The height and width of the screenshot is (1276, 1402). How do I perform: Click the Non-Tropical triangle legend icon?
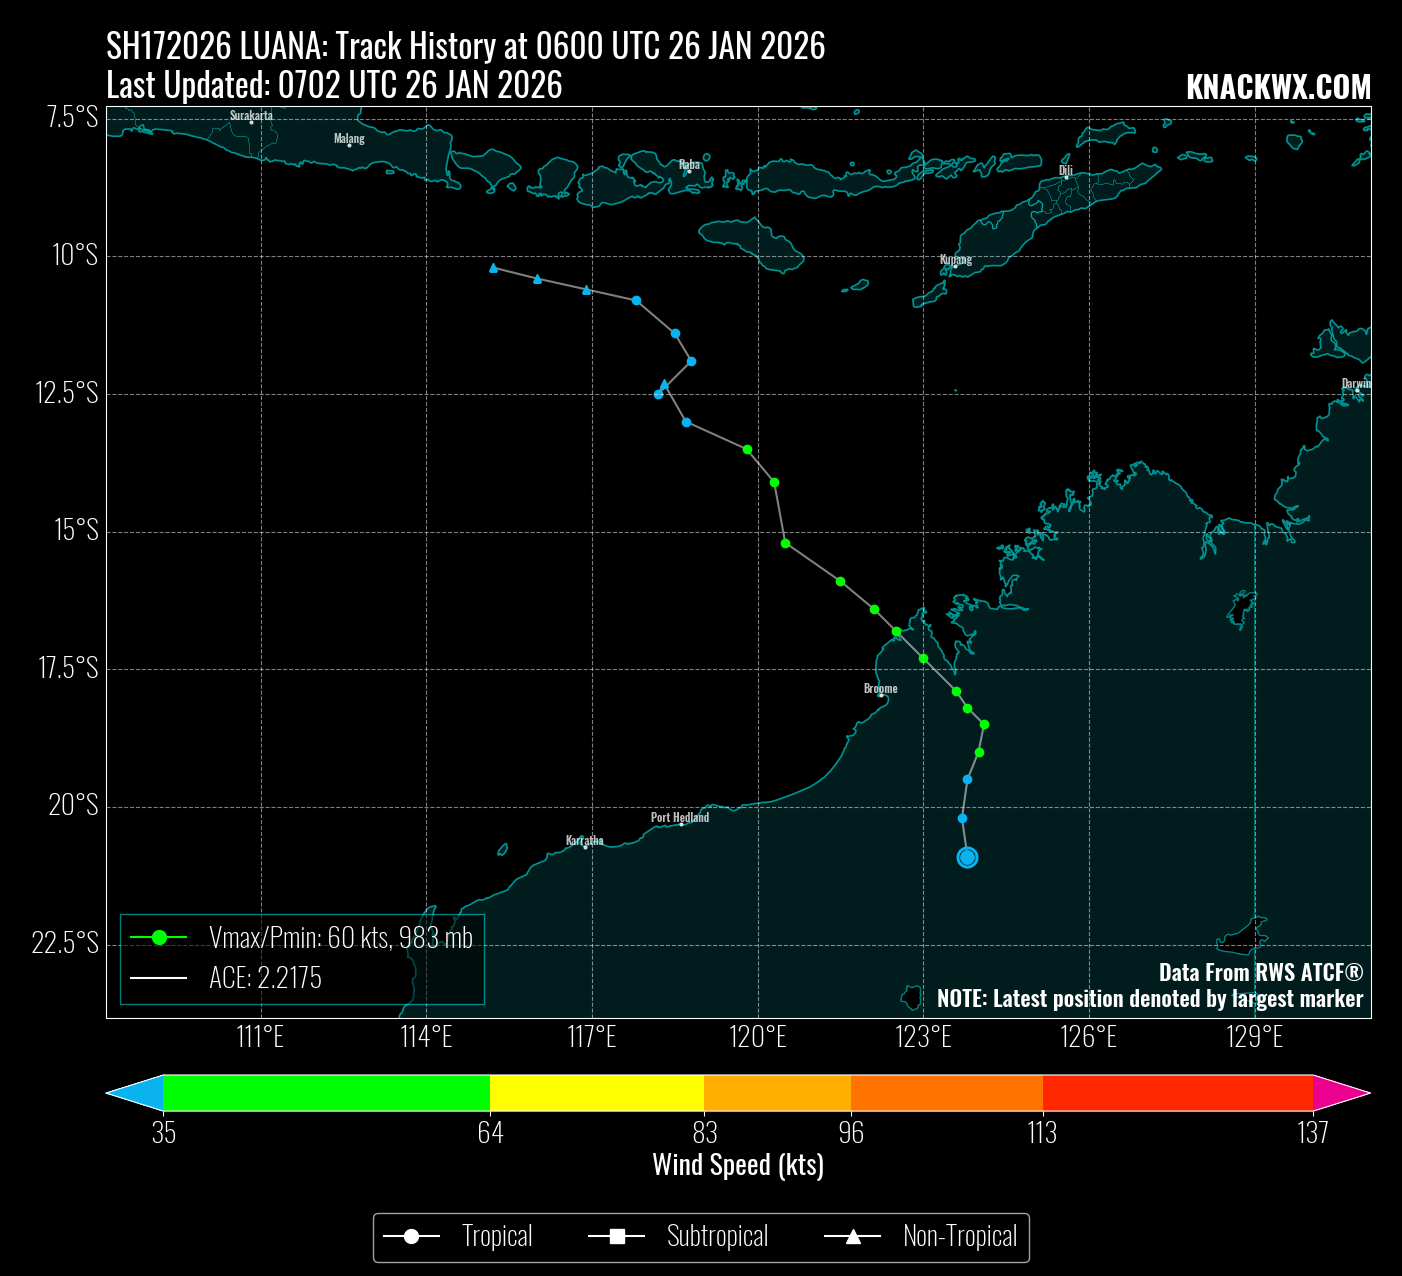853,1238
